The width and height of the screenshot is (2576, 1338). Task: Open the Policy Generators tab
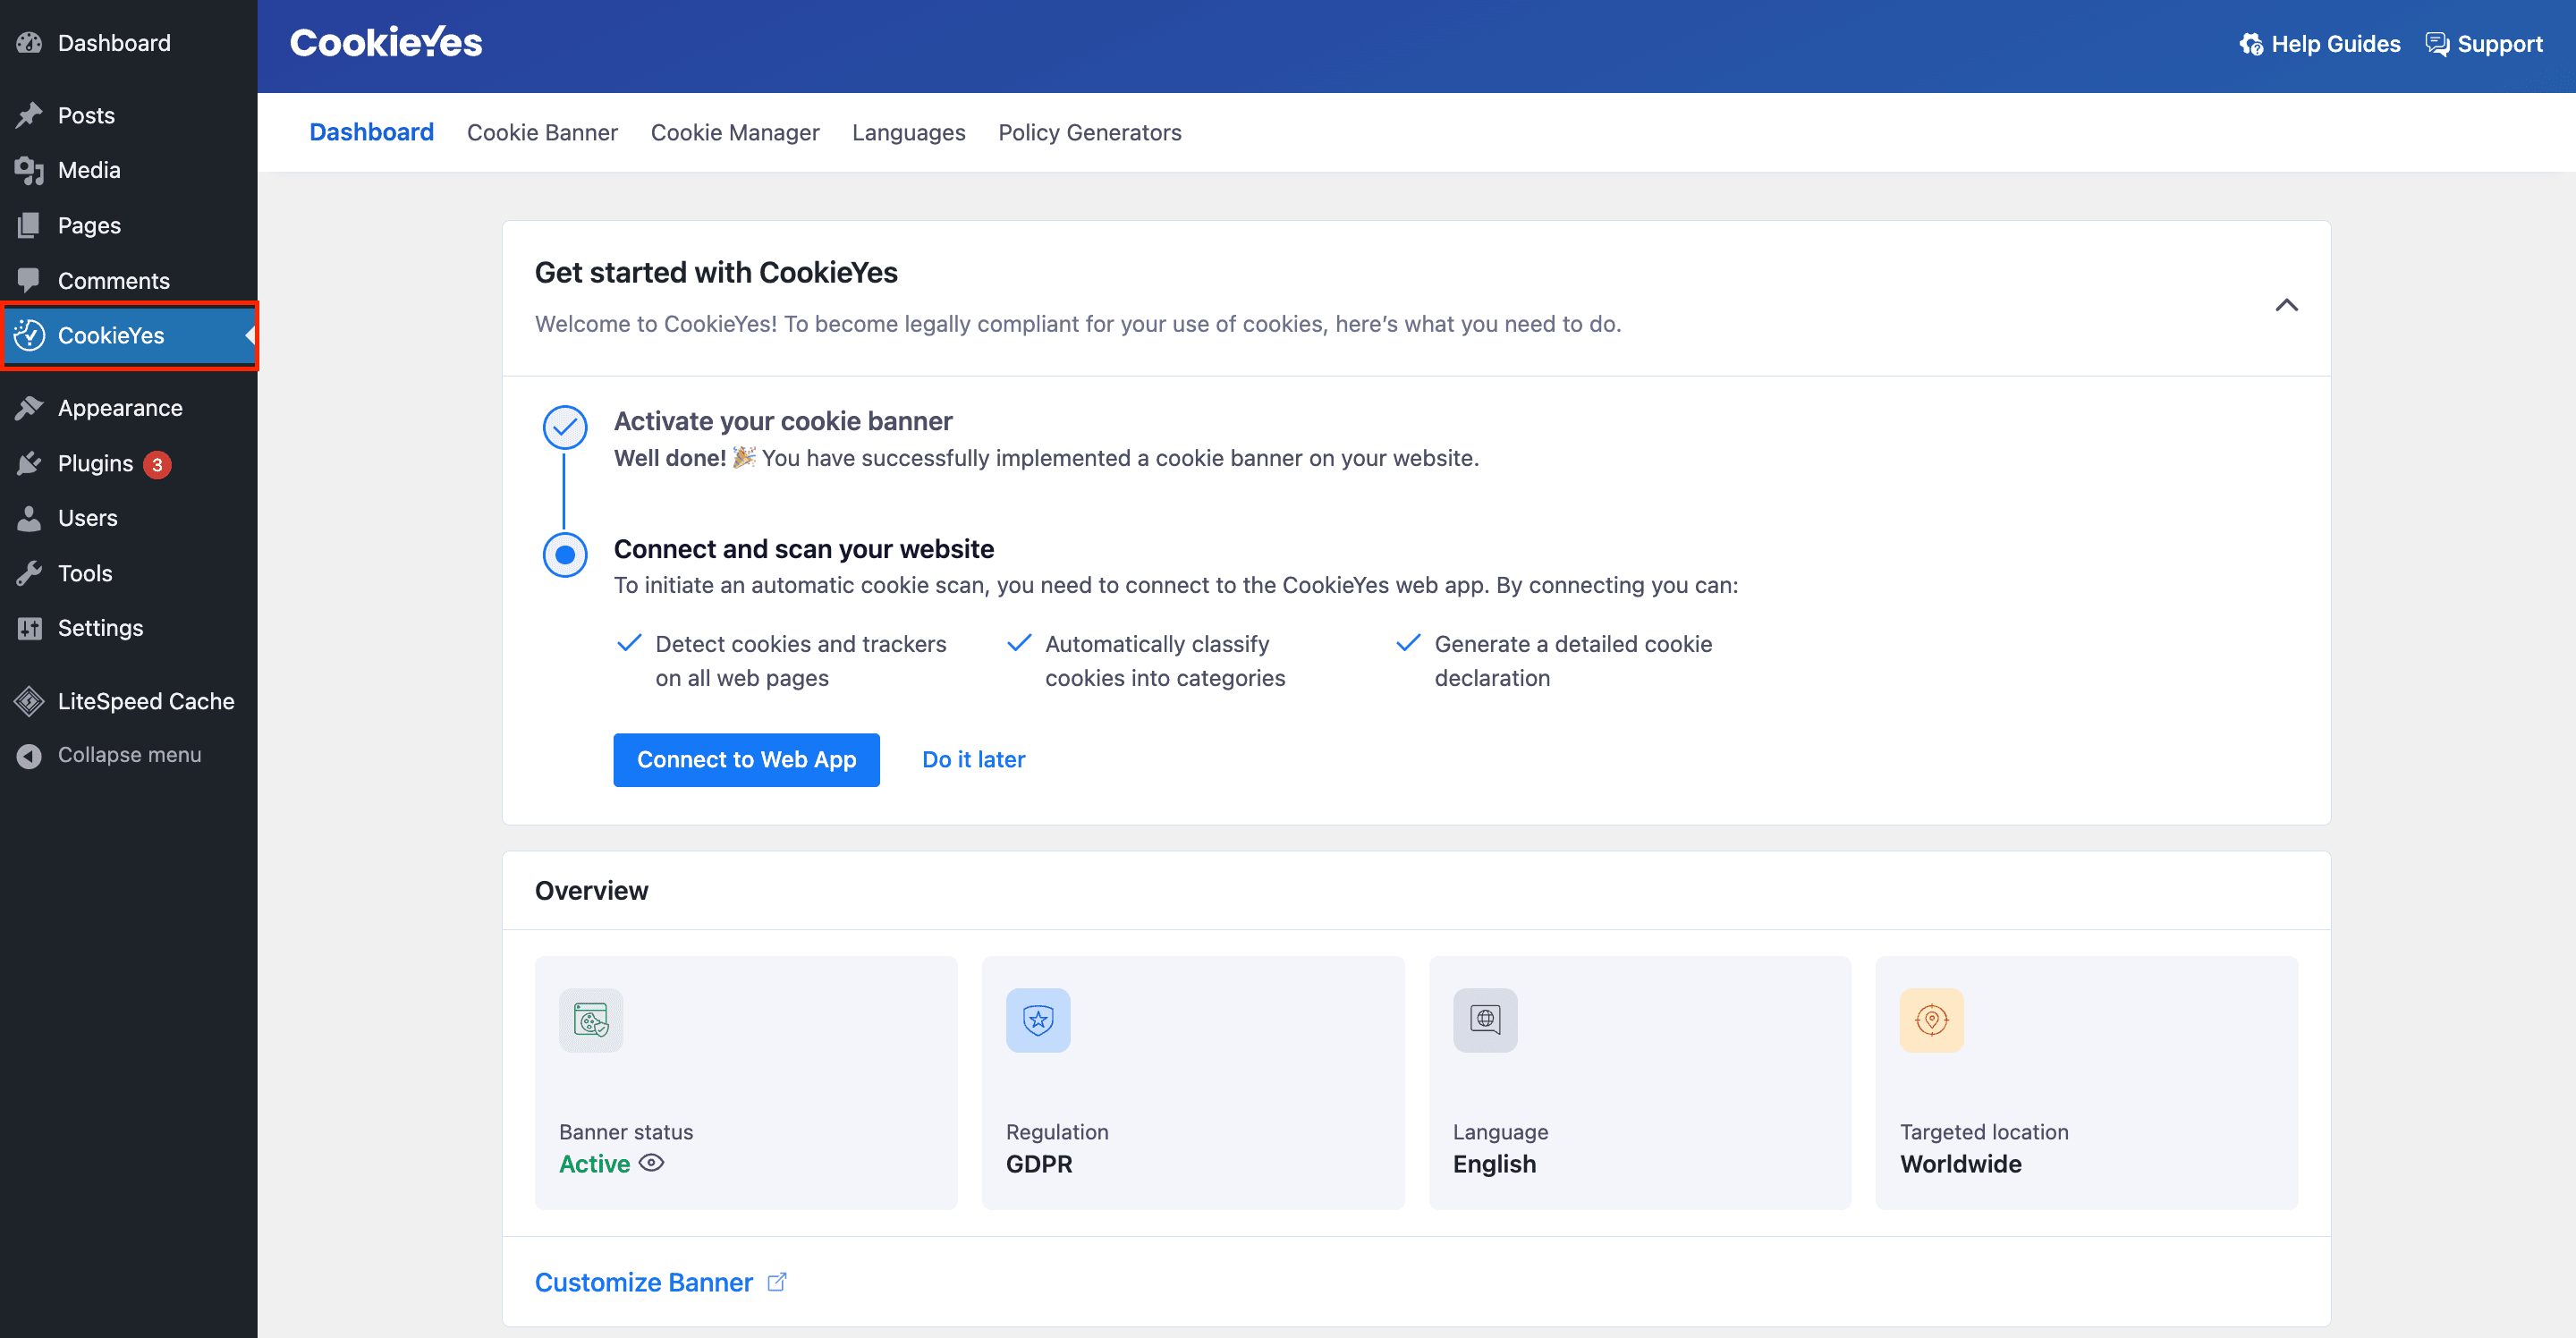tap(1090, 132)
